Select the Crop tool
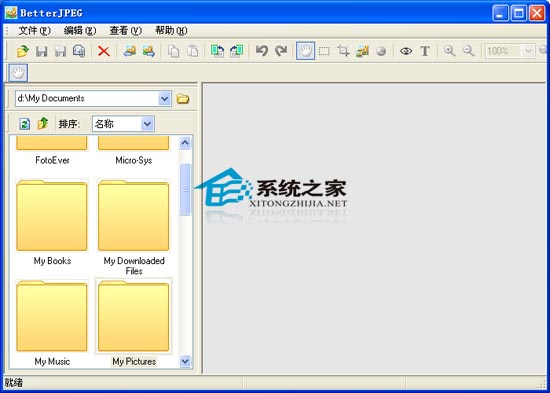The width and height of the screenshot is (550, 393). tap(343, 51)
